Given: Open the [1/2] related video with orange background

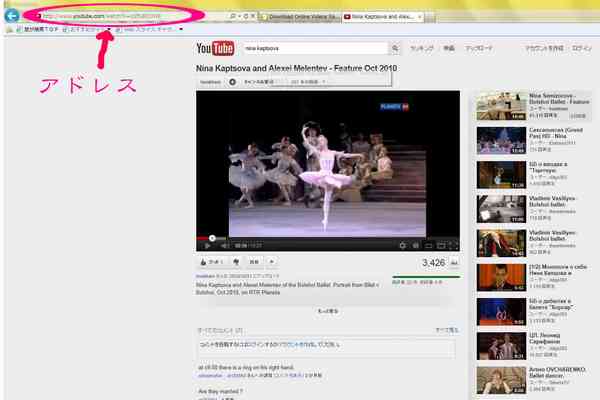Looking at the screenshot, I should (501, 278).
